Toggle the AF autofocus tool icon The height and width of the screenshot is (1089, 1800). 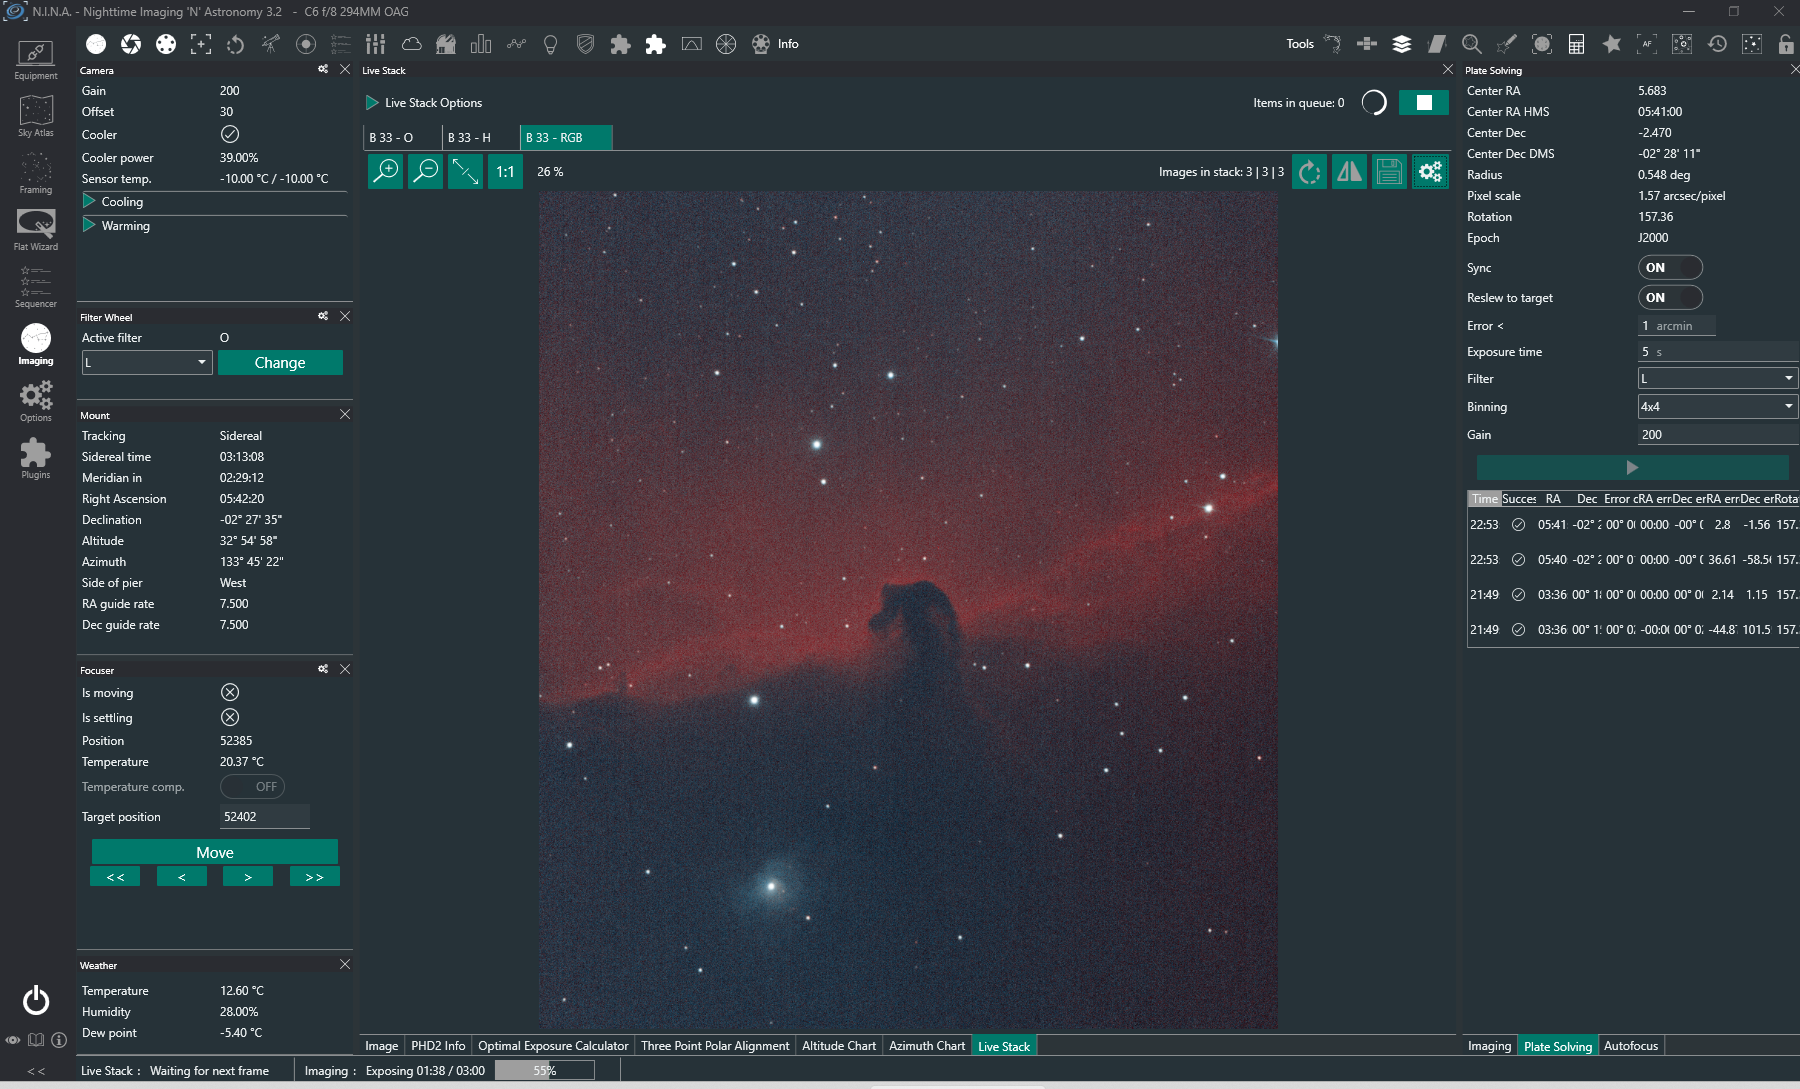[1646, 44]
